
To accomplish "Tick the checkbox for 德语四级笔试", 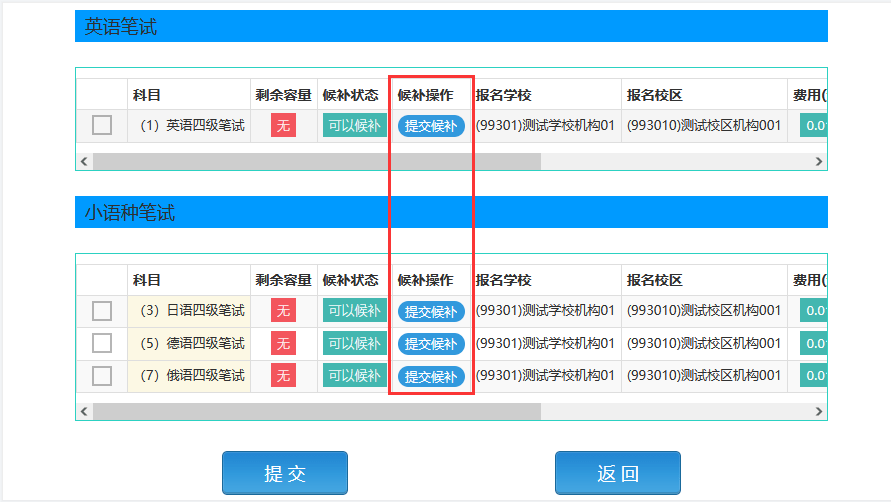I will 102,343.
